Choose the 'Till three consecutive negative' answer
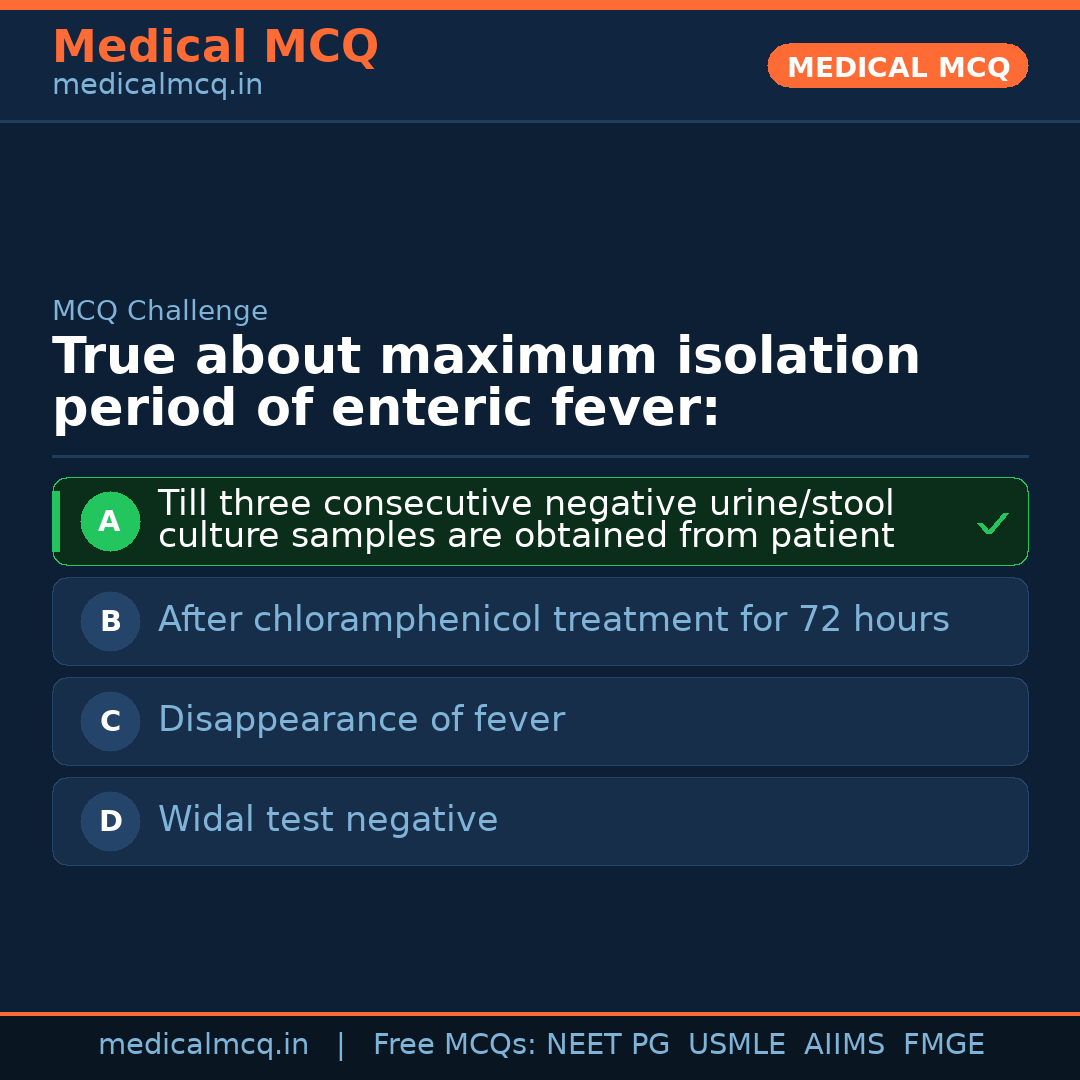Image resolution: width=1080 pixels, height=1080 pixels. [x=526, y=520]
